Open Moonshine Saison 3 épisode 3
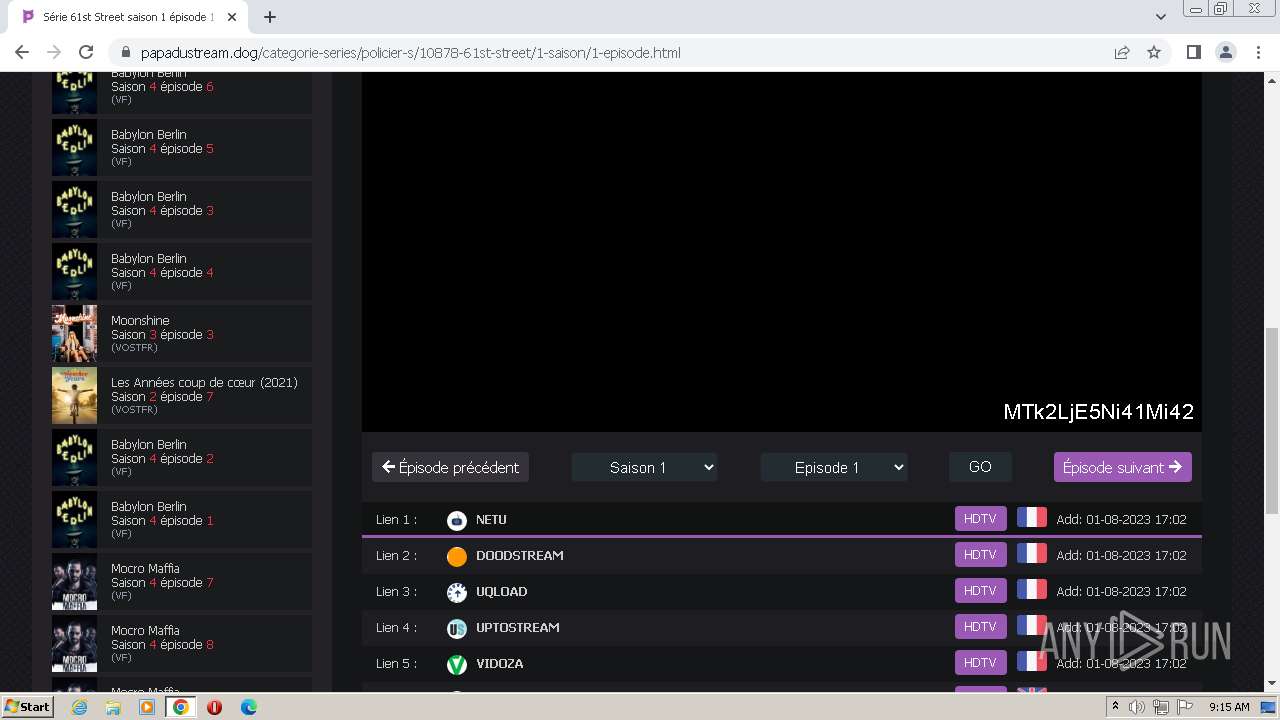Screen dimensions: 1280x720 (182, 333)
